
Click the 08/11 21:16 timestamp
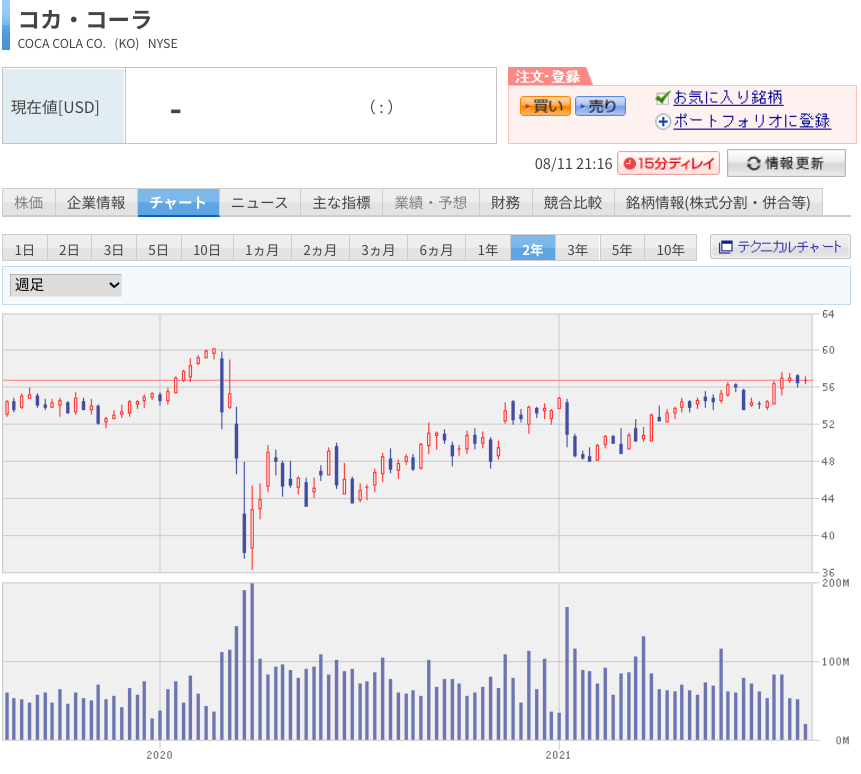(x=573, y=164)
